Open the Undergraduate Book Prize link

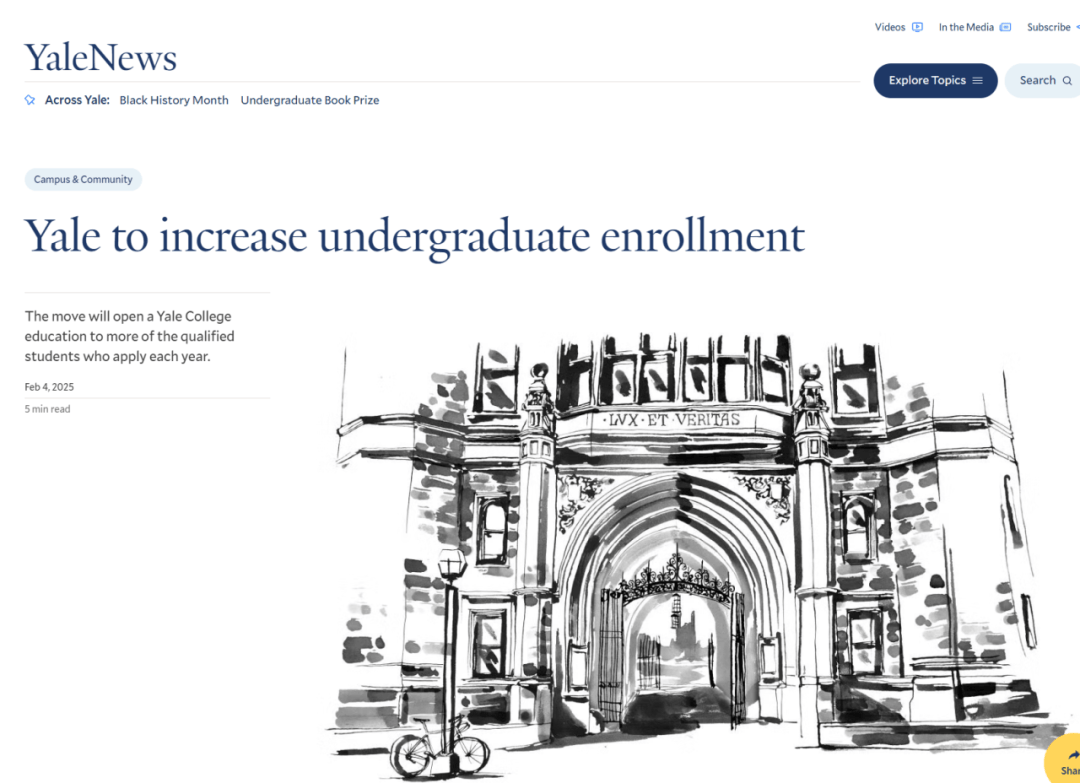pos(310,100)
